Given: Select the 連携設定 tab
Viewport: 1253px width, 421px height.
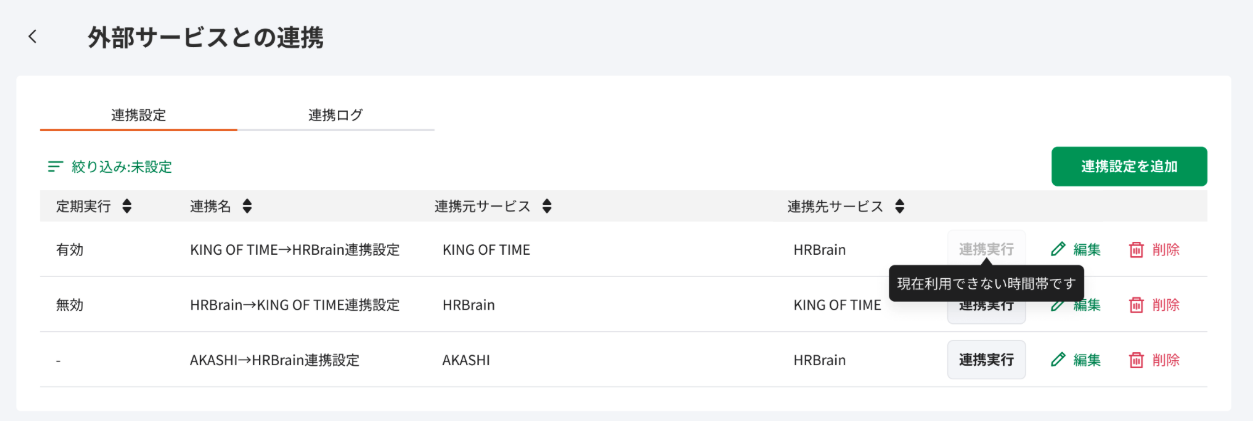Looking at the screenshot, I should point(139,115).
